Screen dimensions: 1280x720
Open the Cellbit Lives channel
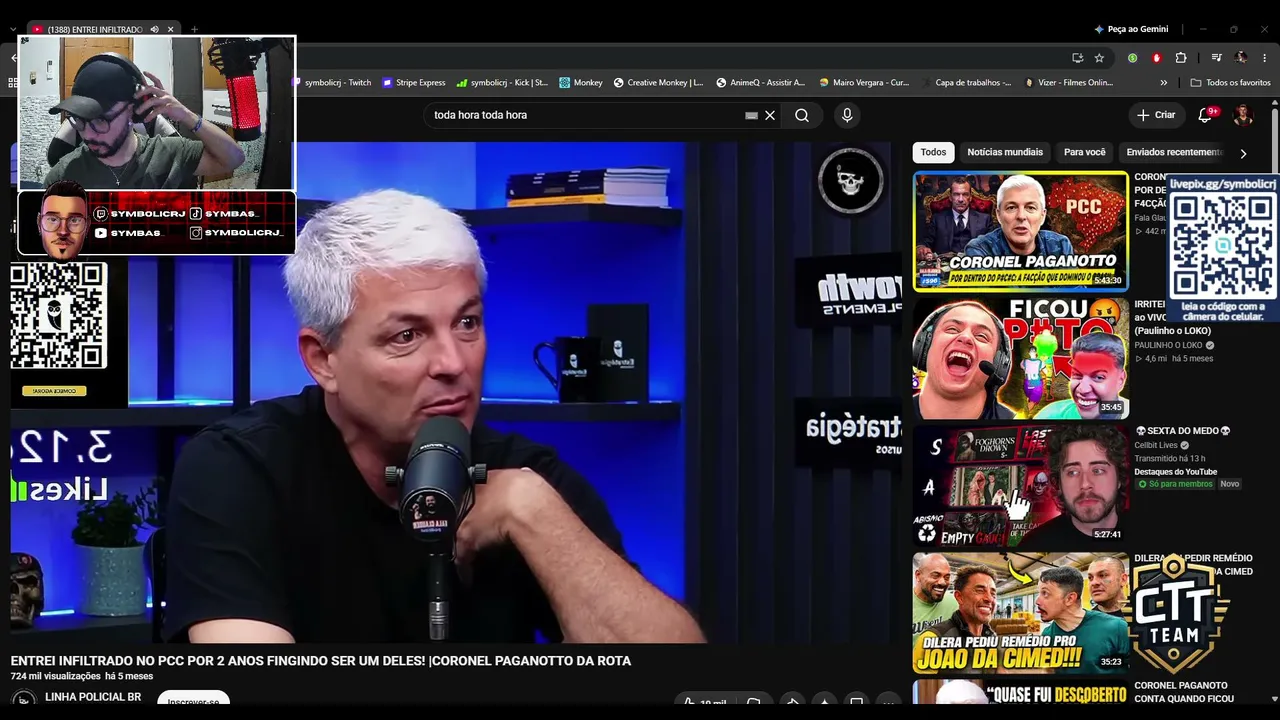[x=1155, y=445]
